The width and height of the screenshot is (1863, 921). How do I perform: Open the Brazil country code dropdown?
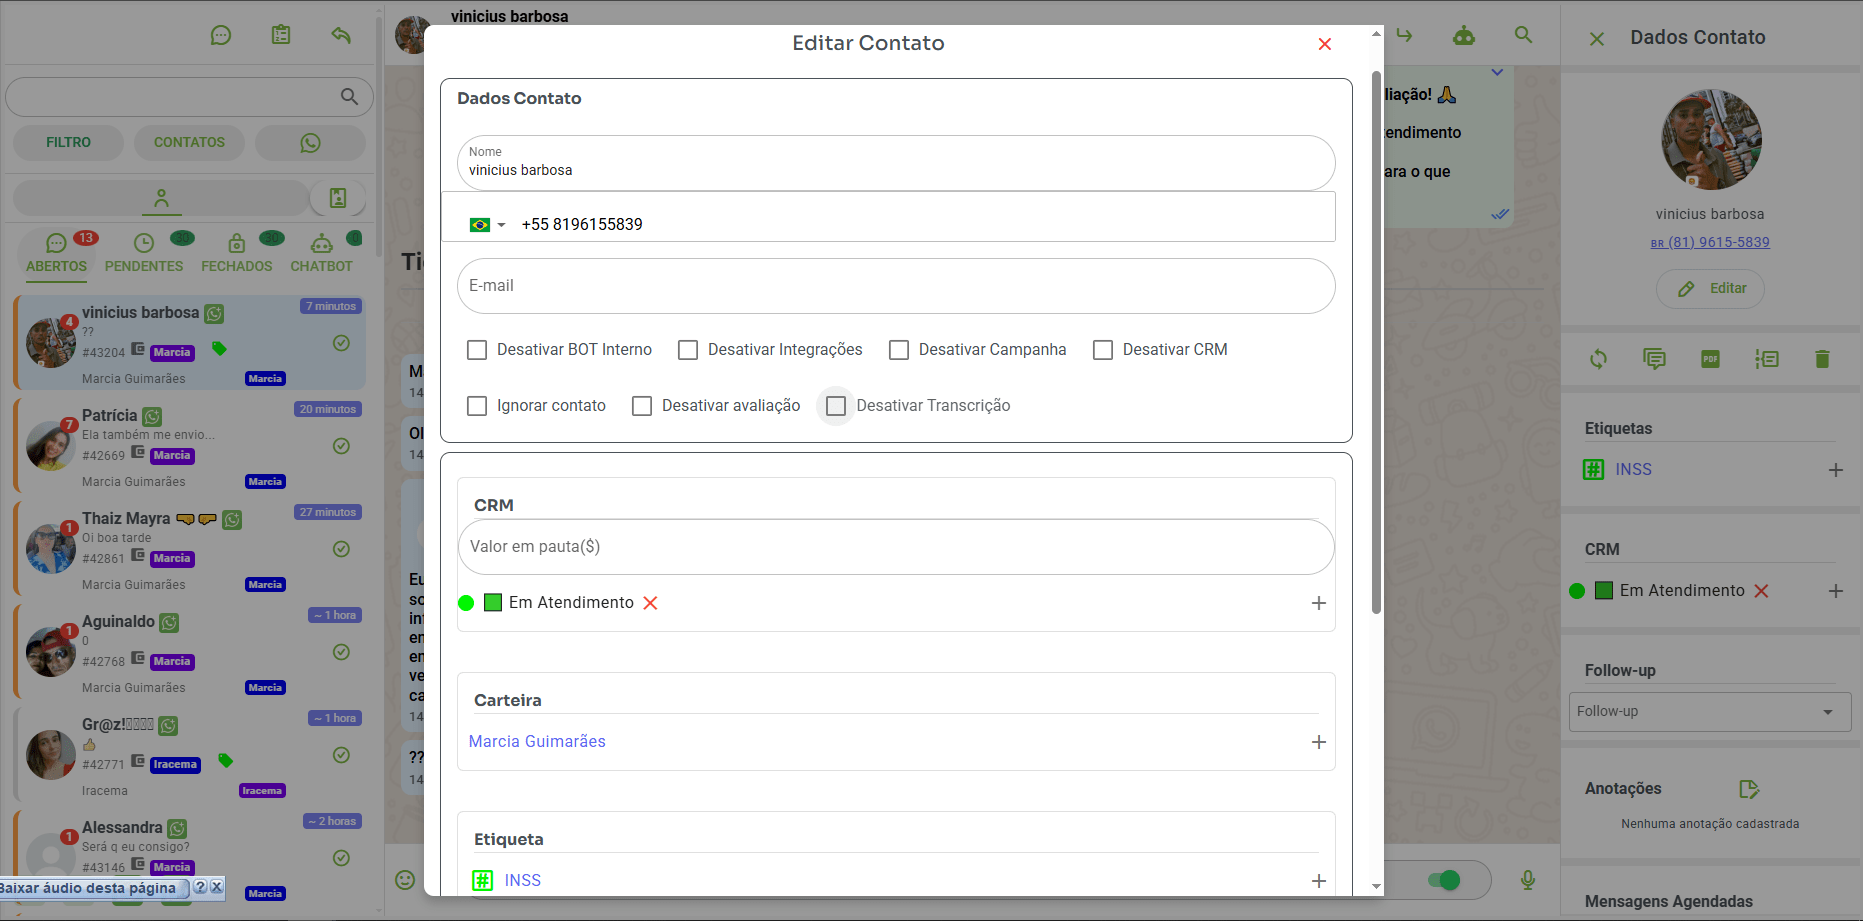tap(487, 225)
